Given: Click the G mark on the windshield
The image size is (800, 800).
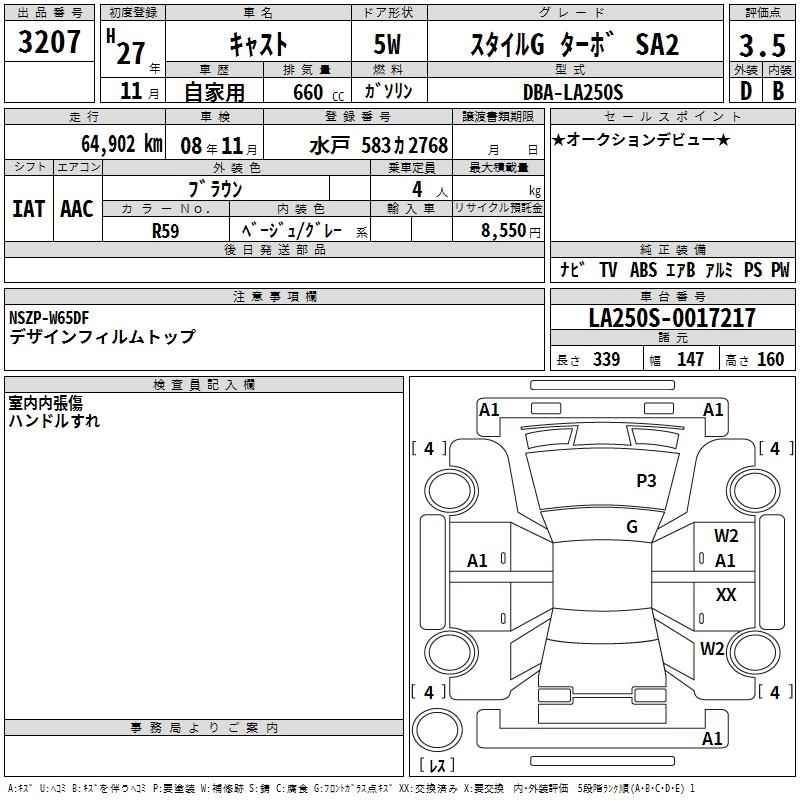Looking at the screenshot, I should [x=632, y=527].
